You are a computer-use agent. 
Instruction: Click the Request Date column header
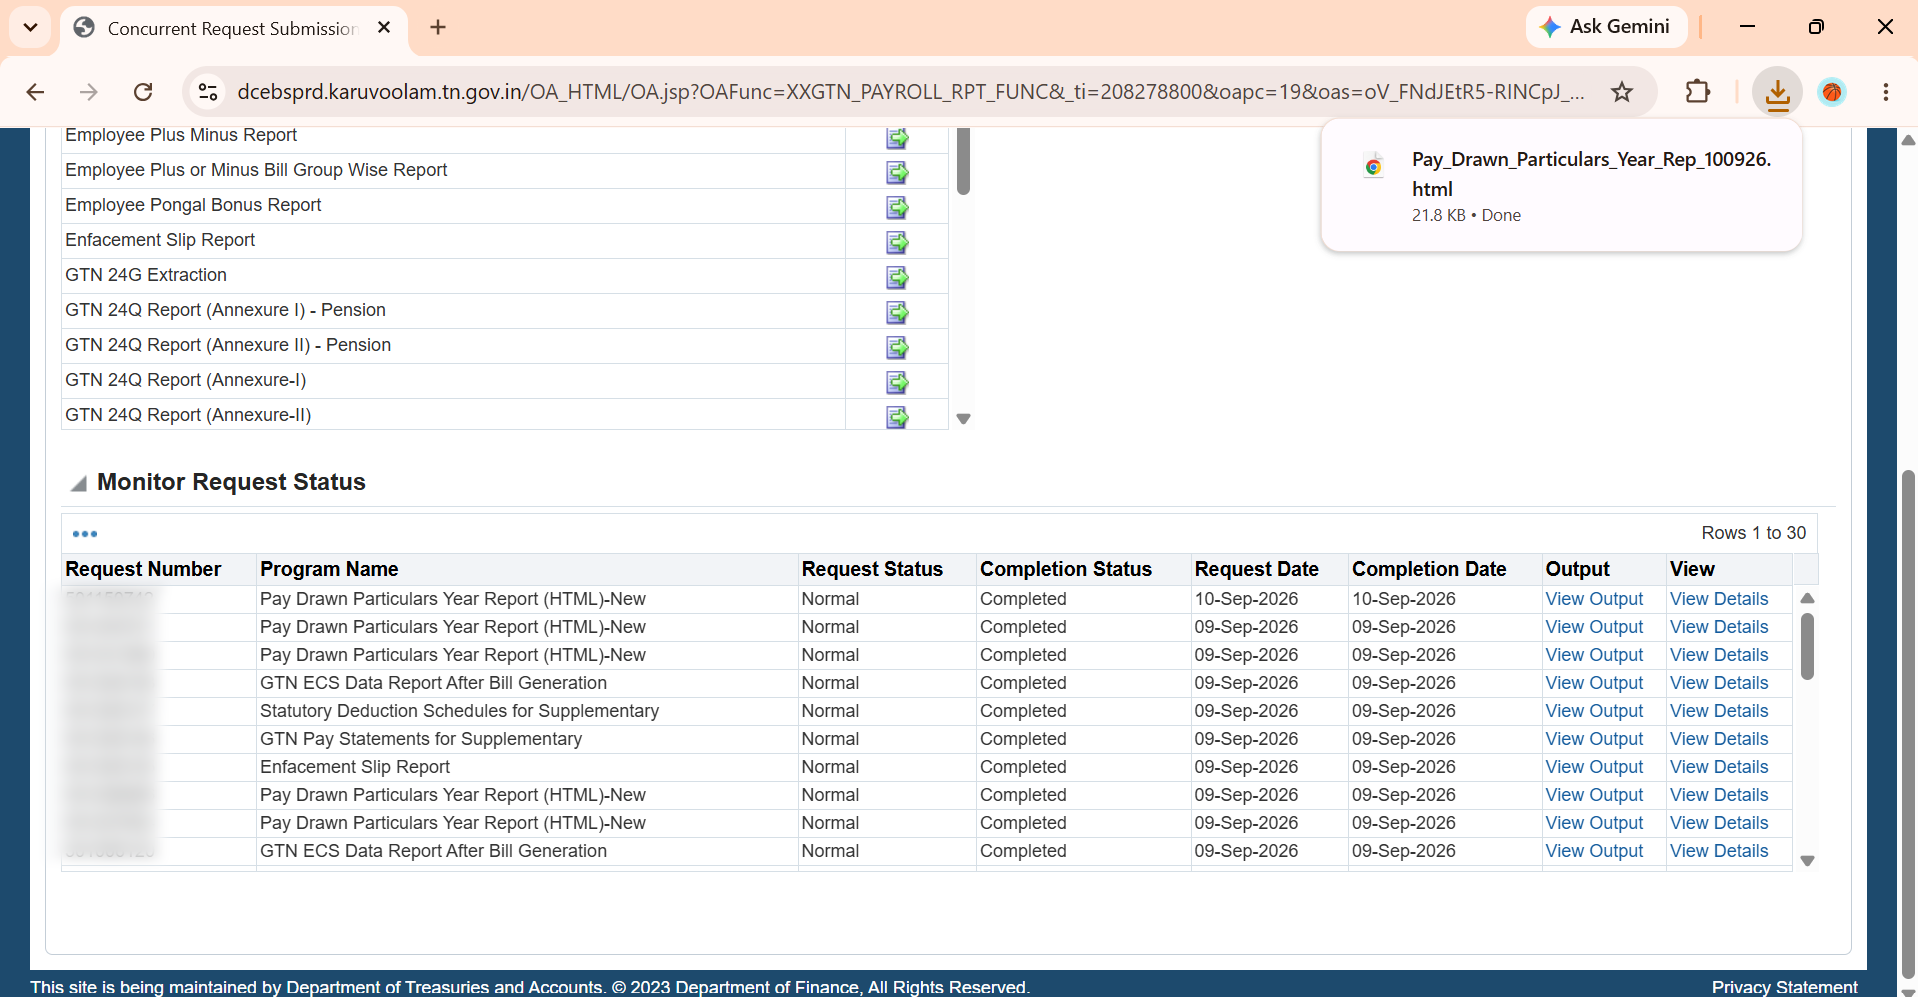pyautogui.click(x=1256, y=569)
